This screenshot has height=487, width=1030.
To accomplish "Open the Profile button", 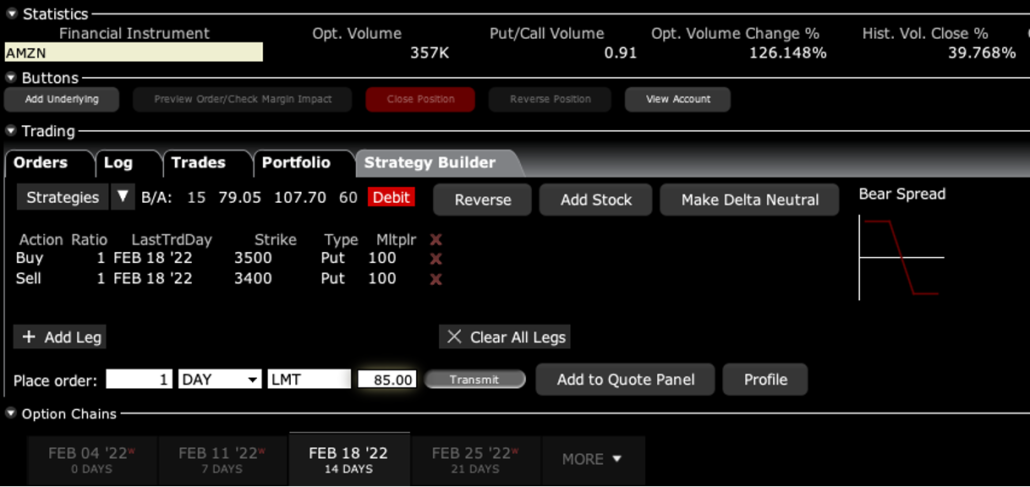I will click(765, 379).
